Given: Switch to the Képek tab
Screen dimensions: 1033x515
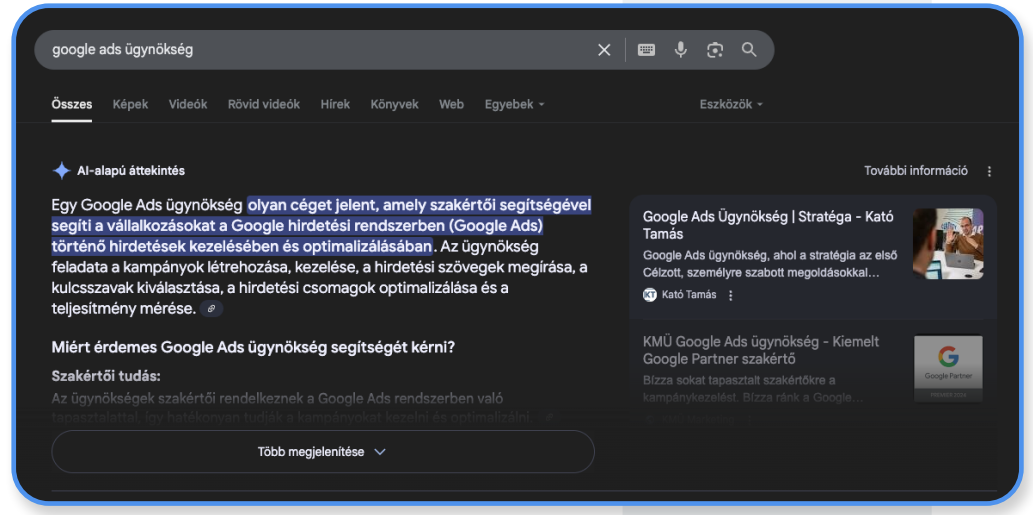Looking at the screenshot, I should pos(130,104).
